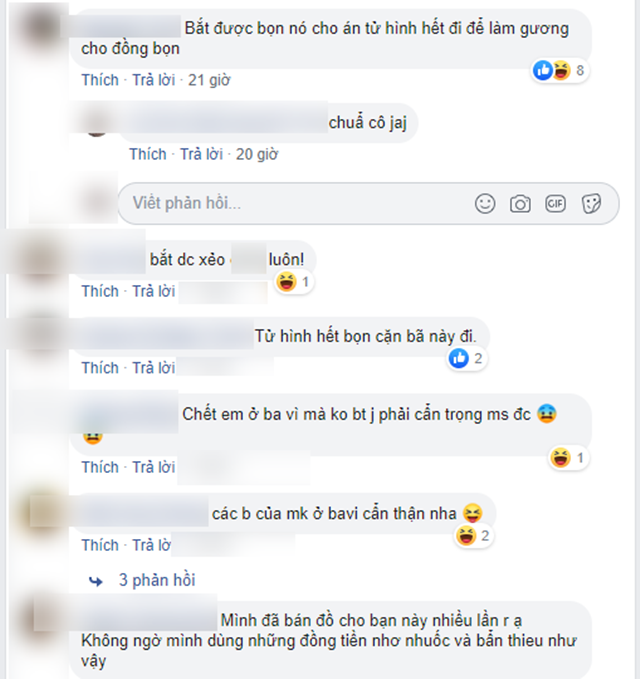Reply to the 'chuẩ cô jaj' comment
The width and height of the screenshot is (640, 679).
click(201, 154)
